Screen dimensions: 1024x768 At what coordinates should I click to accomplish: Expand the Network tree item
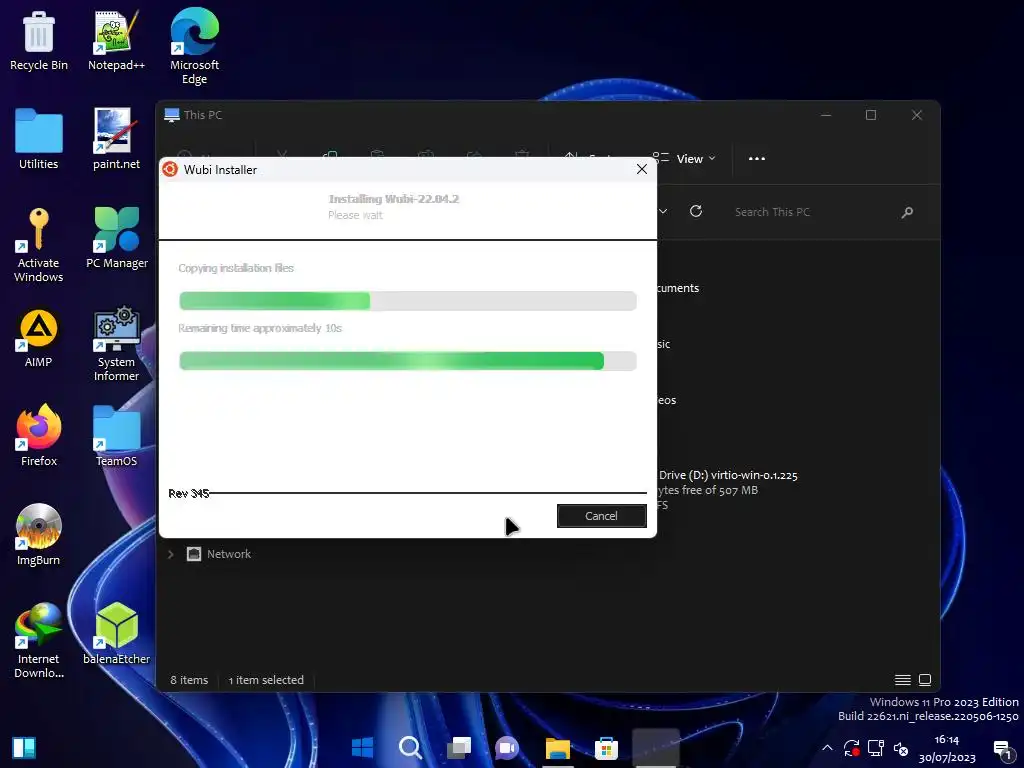(x=170, y=554)
